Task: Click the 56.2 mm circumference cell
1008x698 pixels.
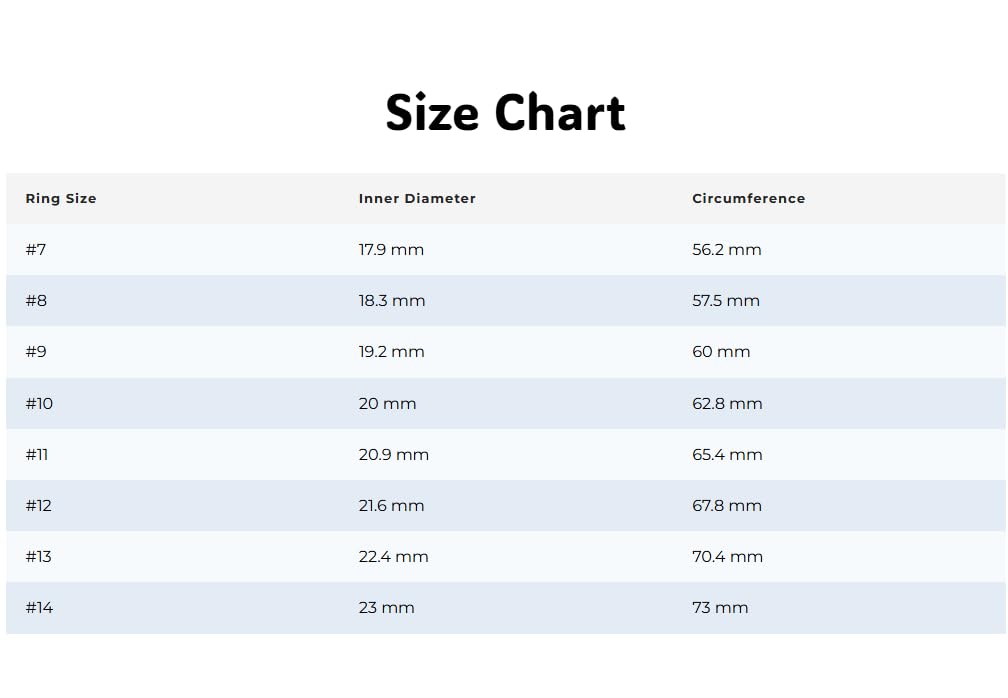Action: (727, 249)
